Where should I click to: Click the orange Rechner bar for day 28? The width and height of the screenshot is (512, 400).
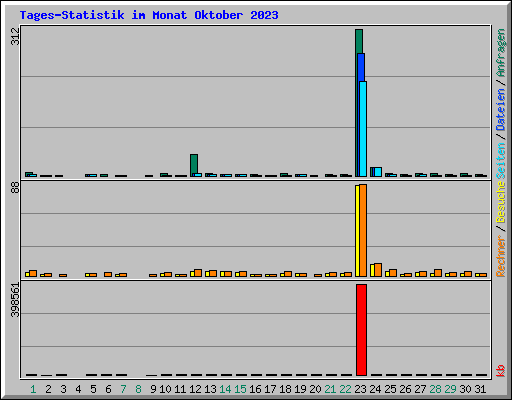[438, 273]
